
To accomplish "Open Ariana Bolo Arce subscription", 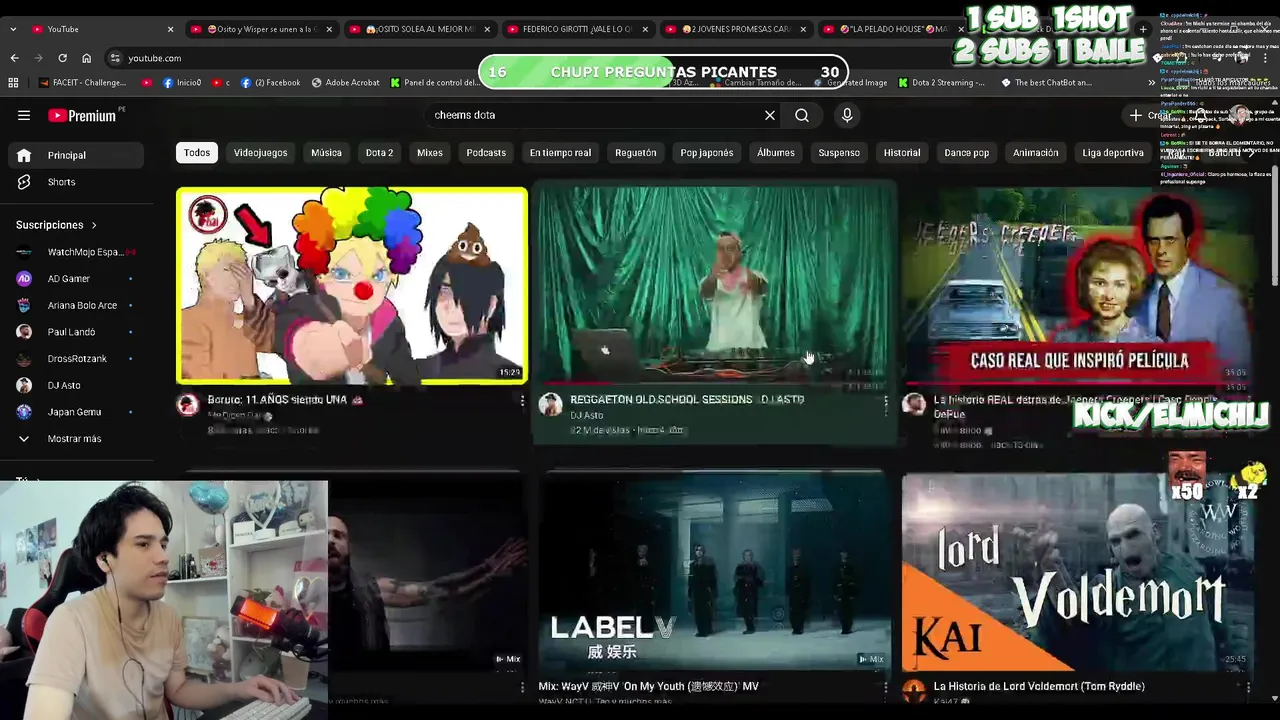I will pos(77,305).
